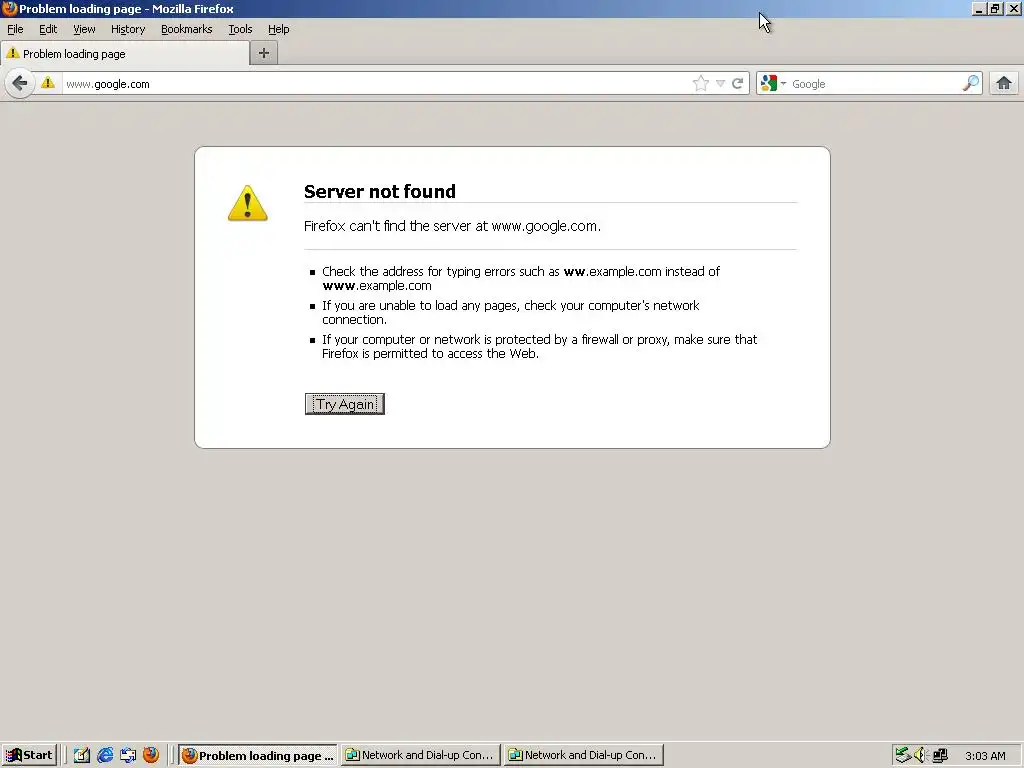Image resolution: width=1024 pixels, height=768 pixels.
Task: Click the yellow warning triangle on error page
Action: (248, 203)
